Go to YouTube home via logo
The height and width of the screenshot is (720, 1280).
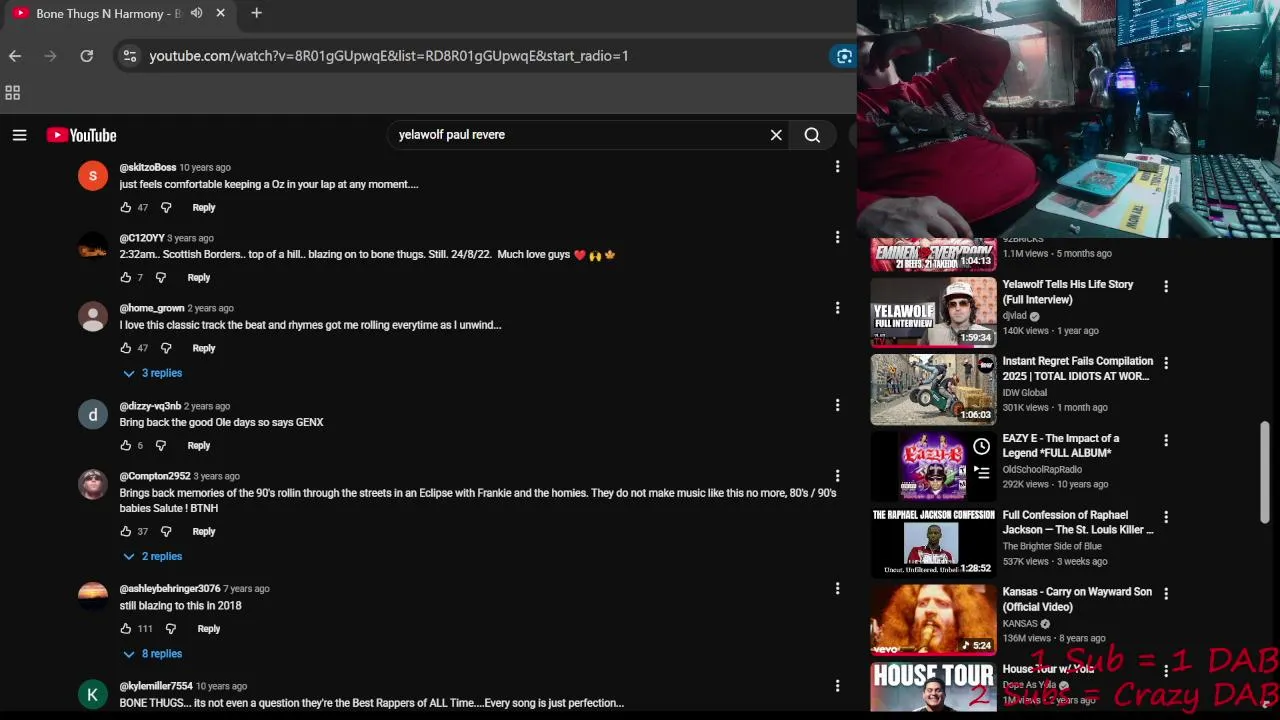point(81,135)
